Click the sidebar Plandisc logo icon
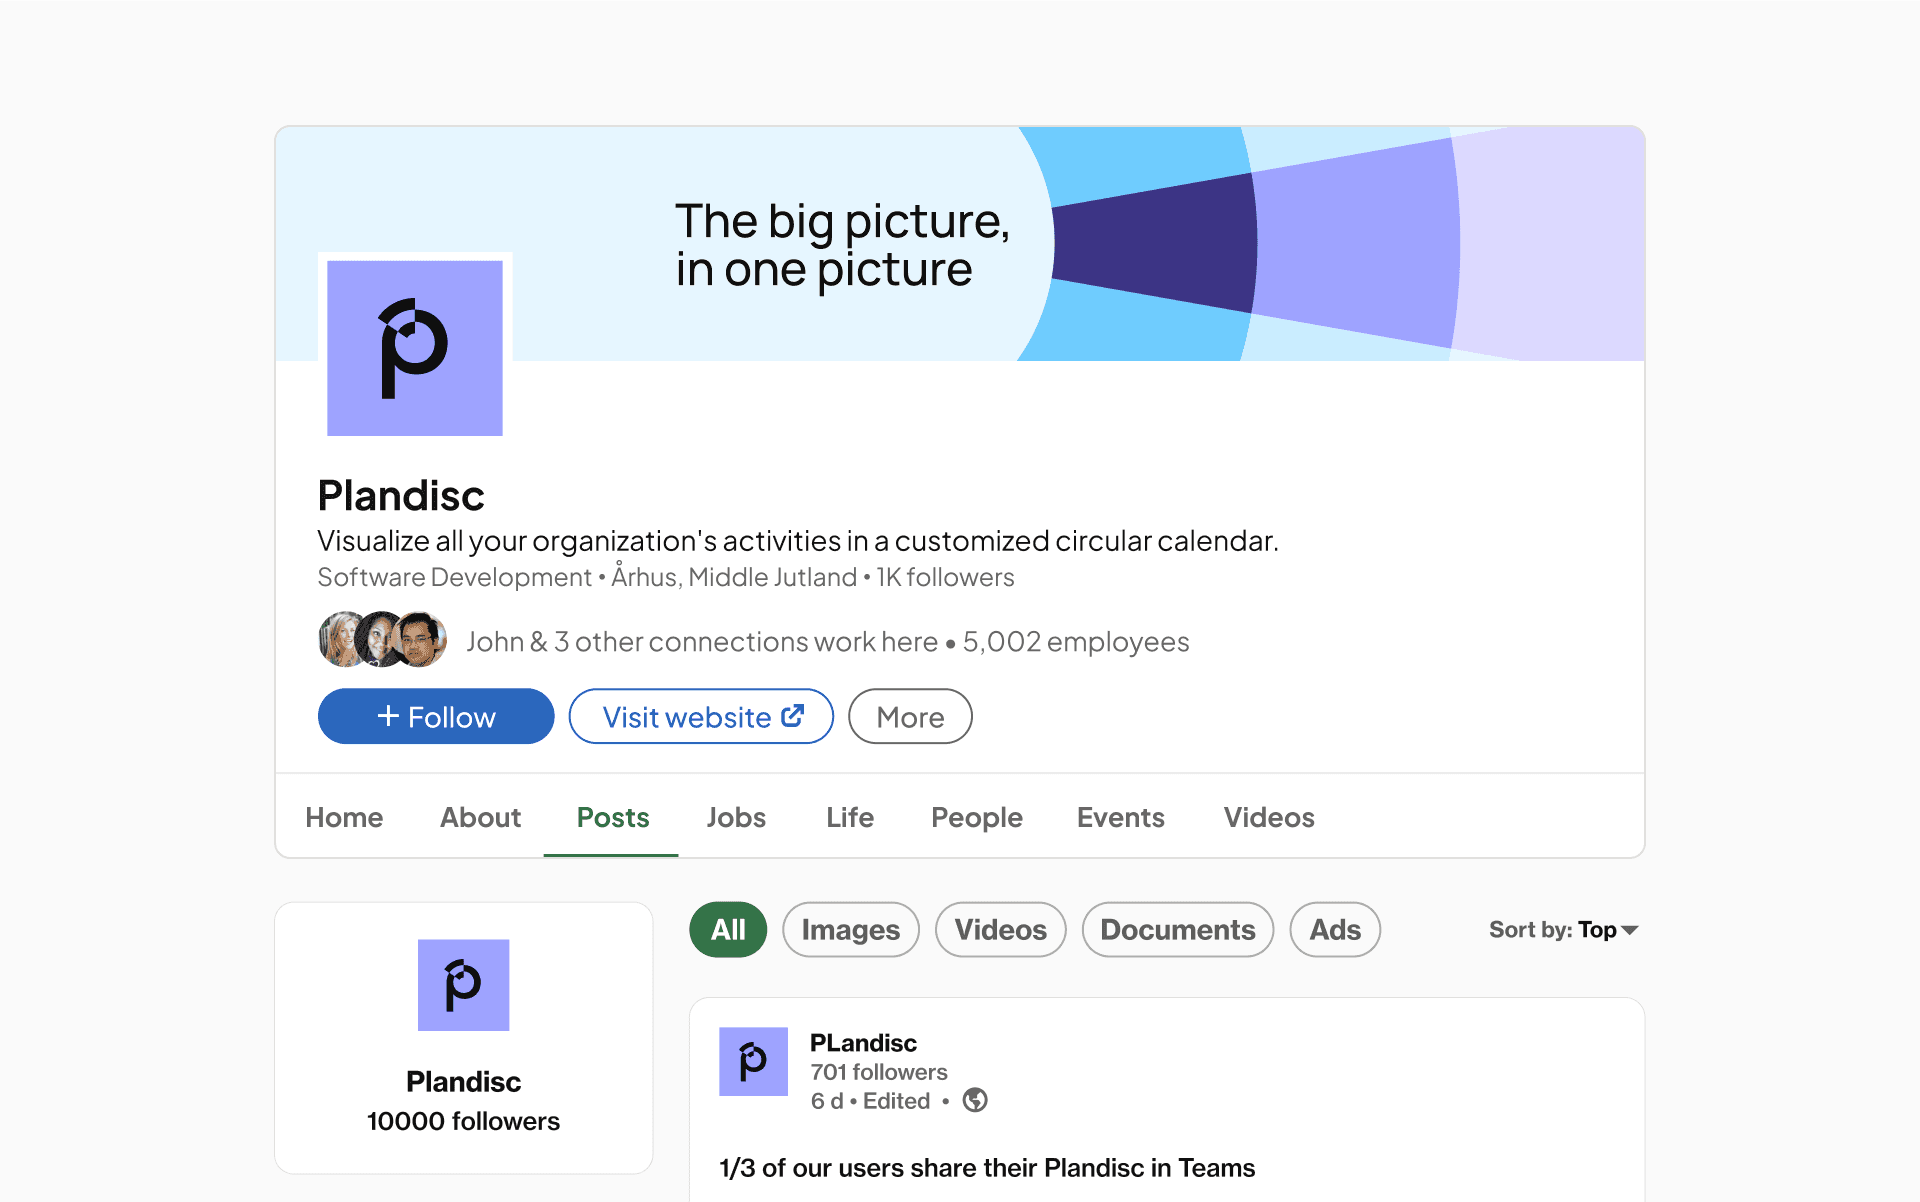 pos(463,984)
